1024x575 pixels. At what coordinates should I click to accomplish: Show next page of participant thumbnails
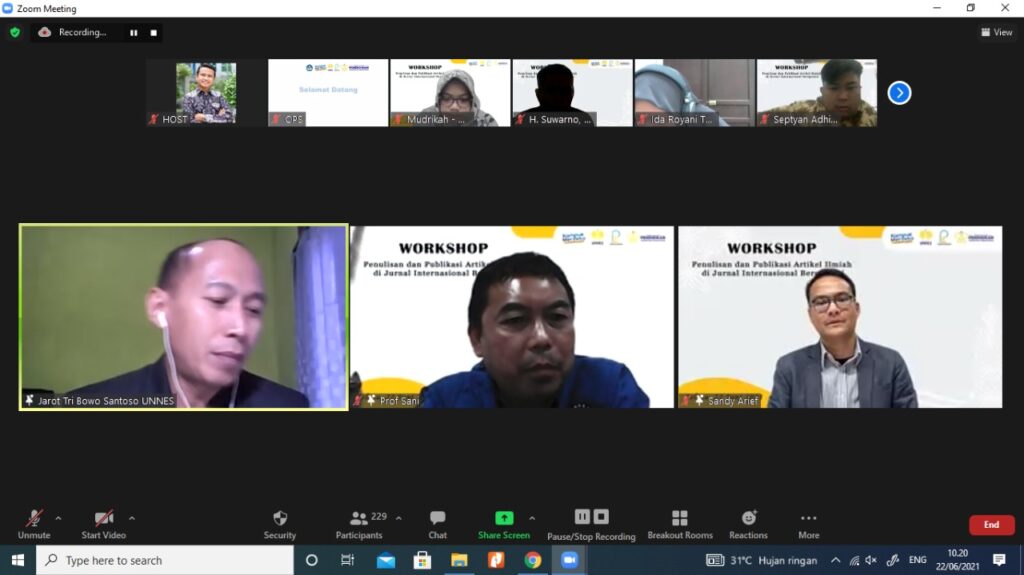tap(899, 93)
